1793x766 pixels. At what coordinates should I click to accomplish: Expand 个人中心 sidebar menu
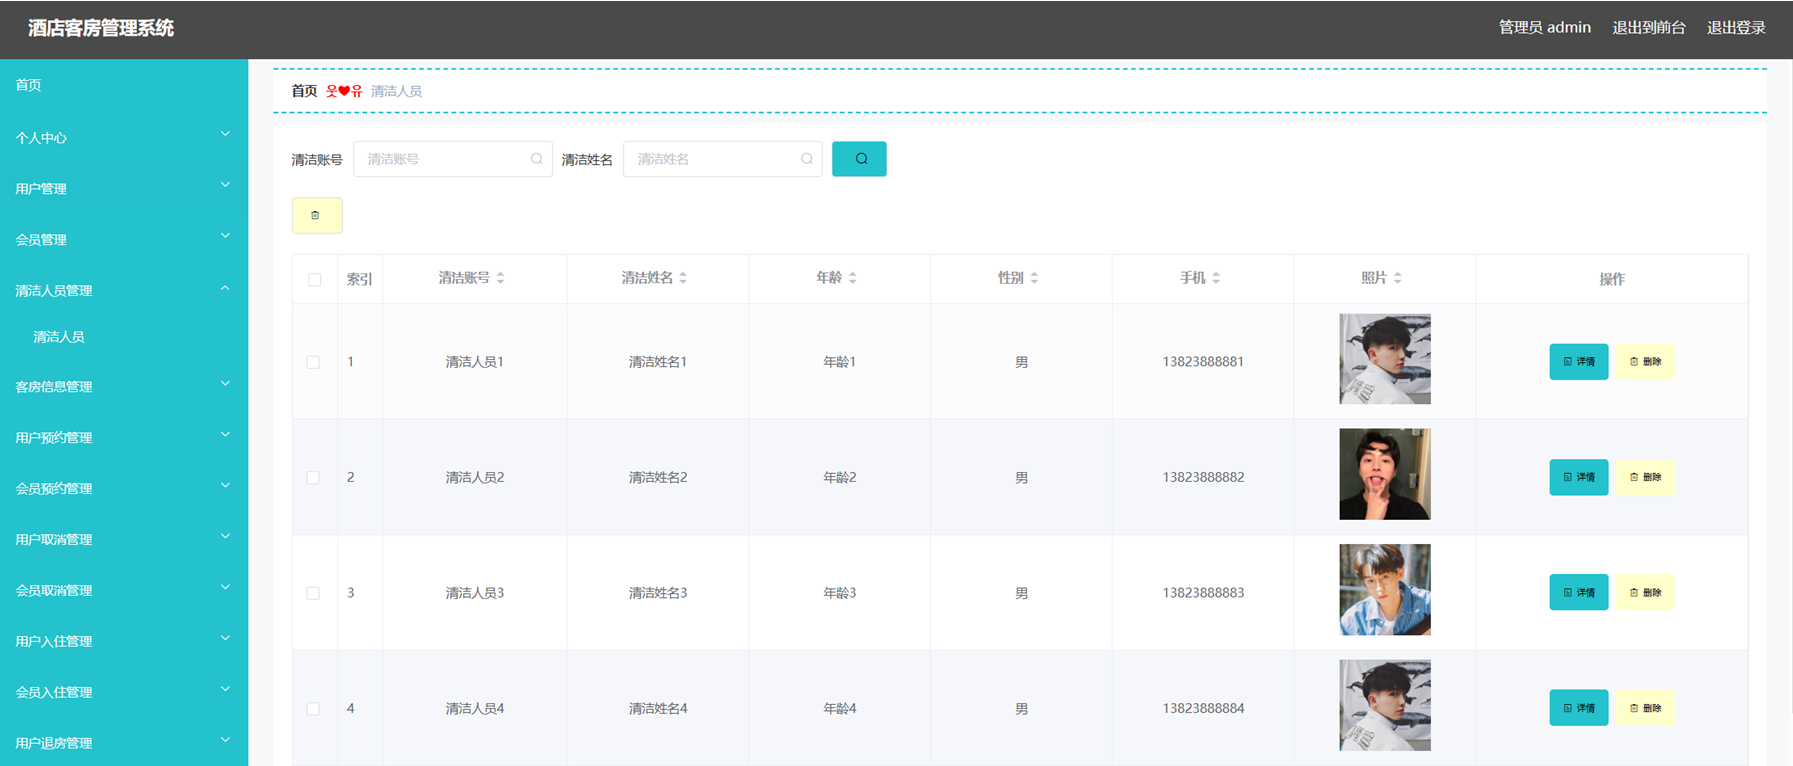(x=124, y=138)
